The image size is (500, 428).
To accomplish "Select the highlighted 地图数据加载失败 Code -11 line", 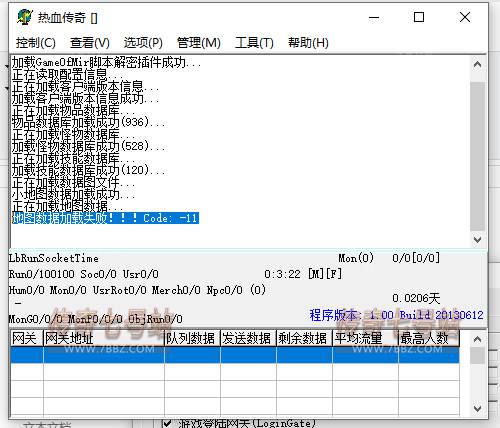I will point(106,218).
